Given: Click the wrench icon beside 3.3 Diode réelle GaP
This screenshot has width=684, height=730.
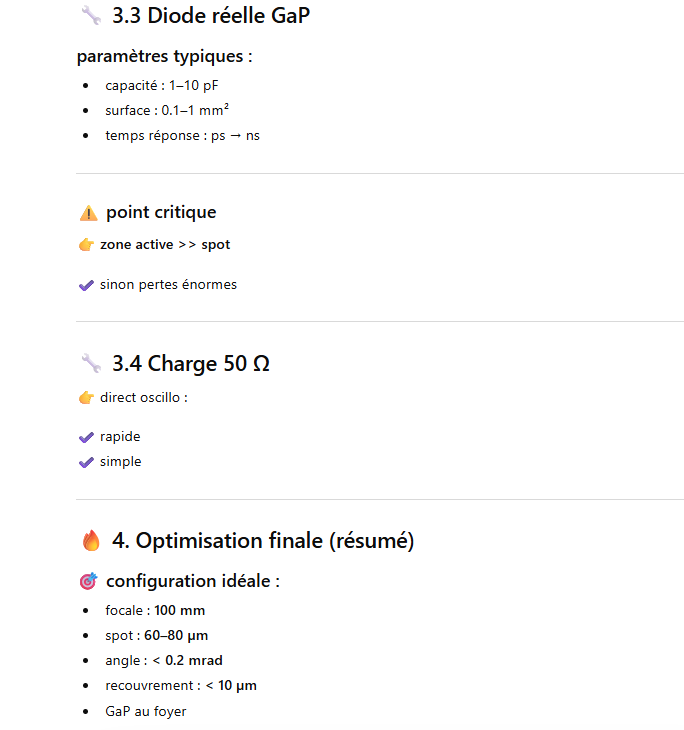Looking at the screenshot, I should point(91,16).
